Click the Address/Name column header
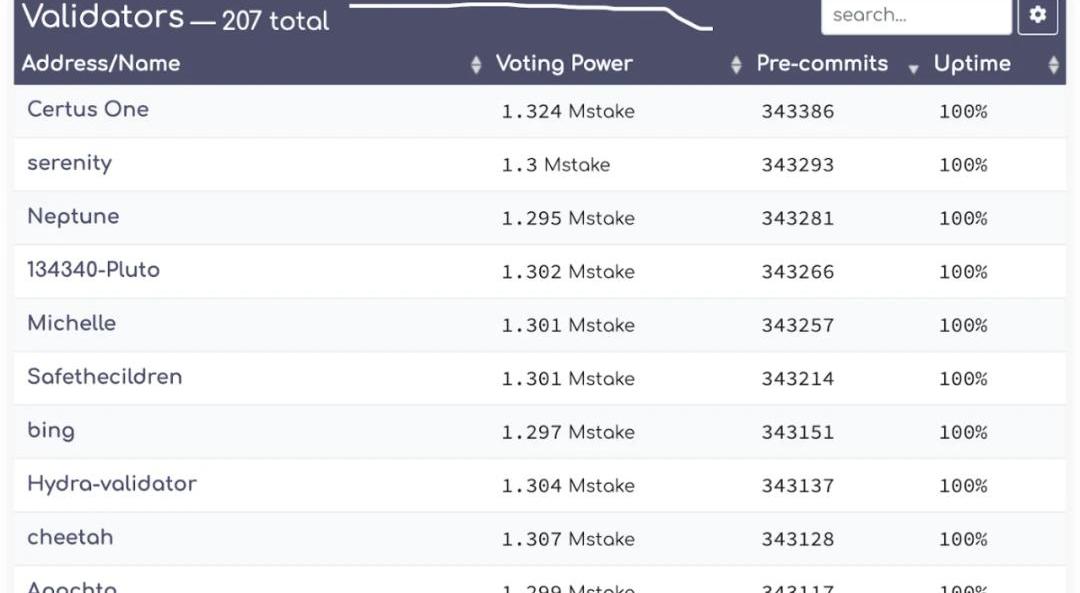Image resolution: width=1080 pixels, height=593 pixels. pyautogui.click(x=101, y=63)
